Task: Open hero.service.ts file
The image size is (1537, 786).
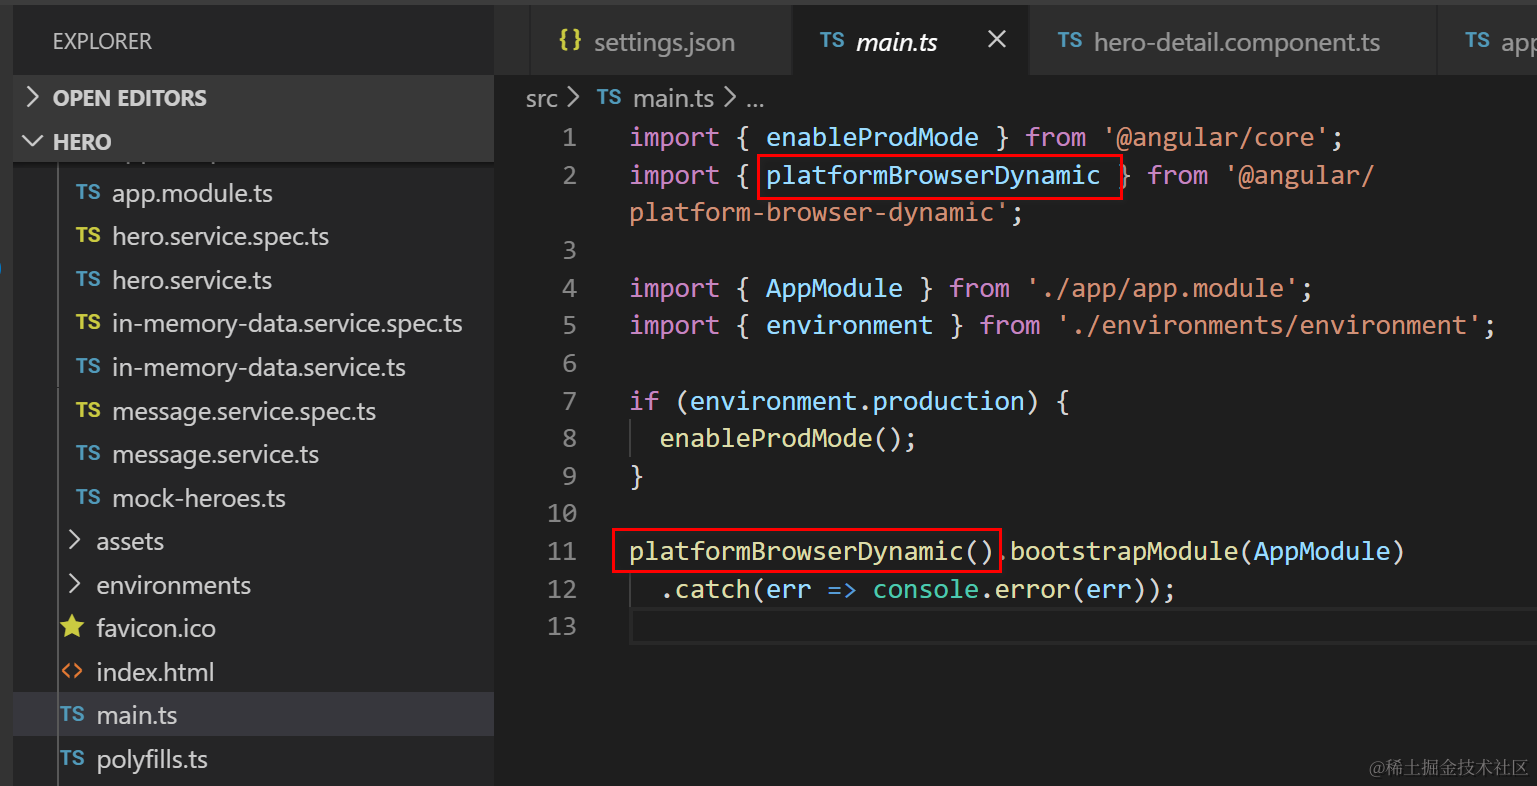Action: [x=192, y=280]
